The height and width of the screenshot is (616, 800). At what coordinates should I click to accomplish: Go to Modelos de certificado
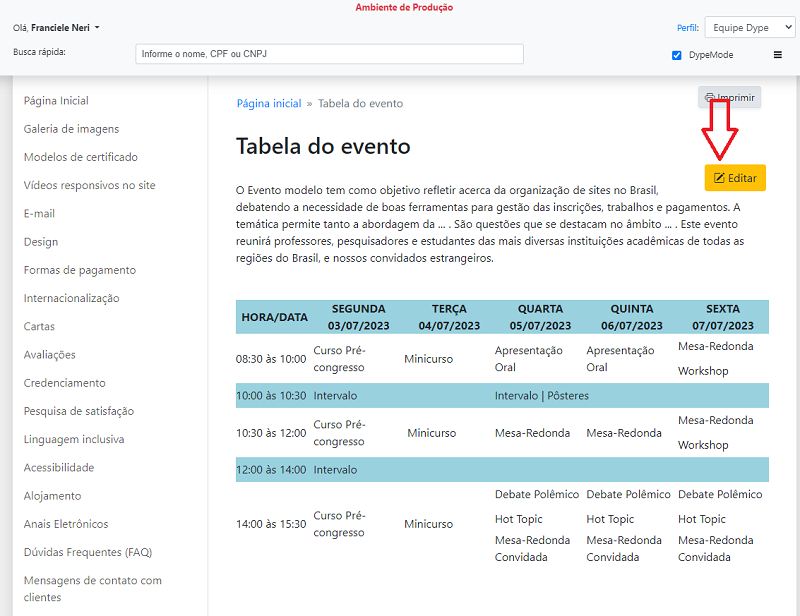click(x=81, y=157)
